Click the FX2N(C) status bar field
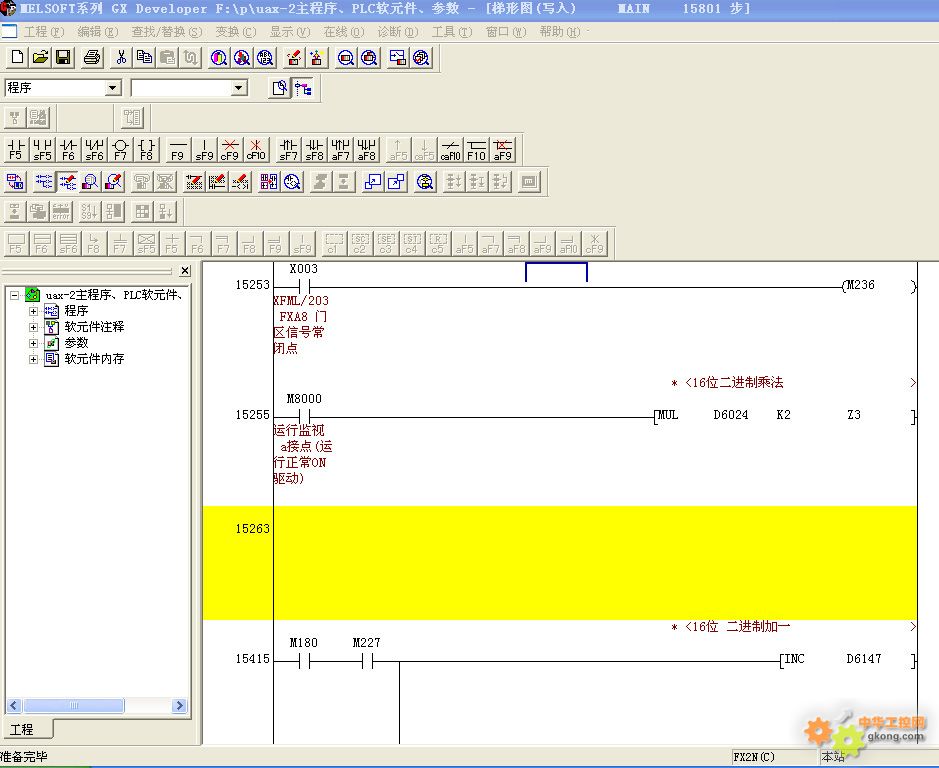This screenshot has width=939, height=768. 773,757
